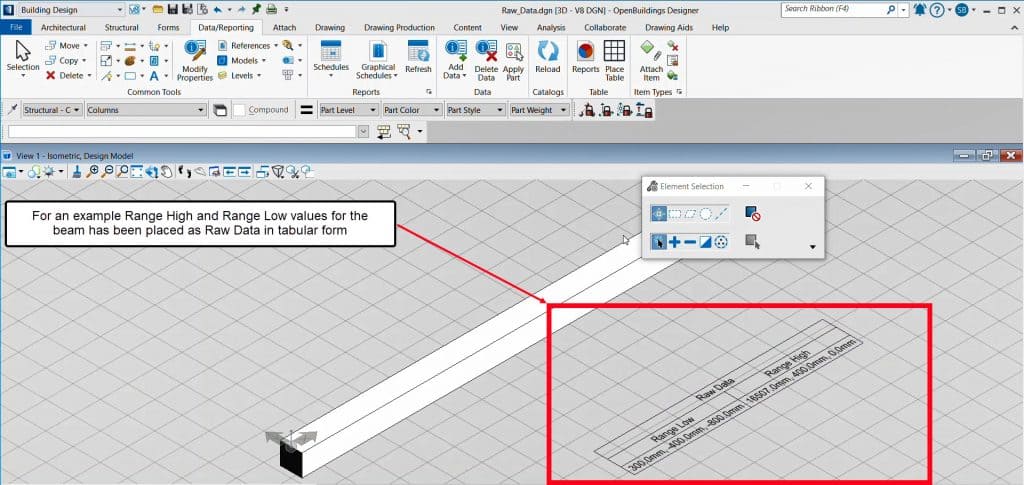The height and width of the screenshot is (485, 1024).
Task: Reload the catalogs
Action: (x=547, y=56)
